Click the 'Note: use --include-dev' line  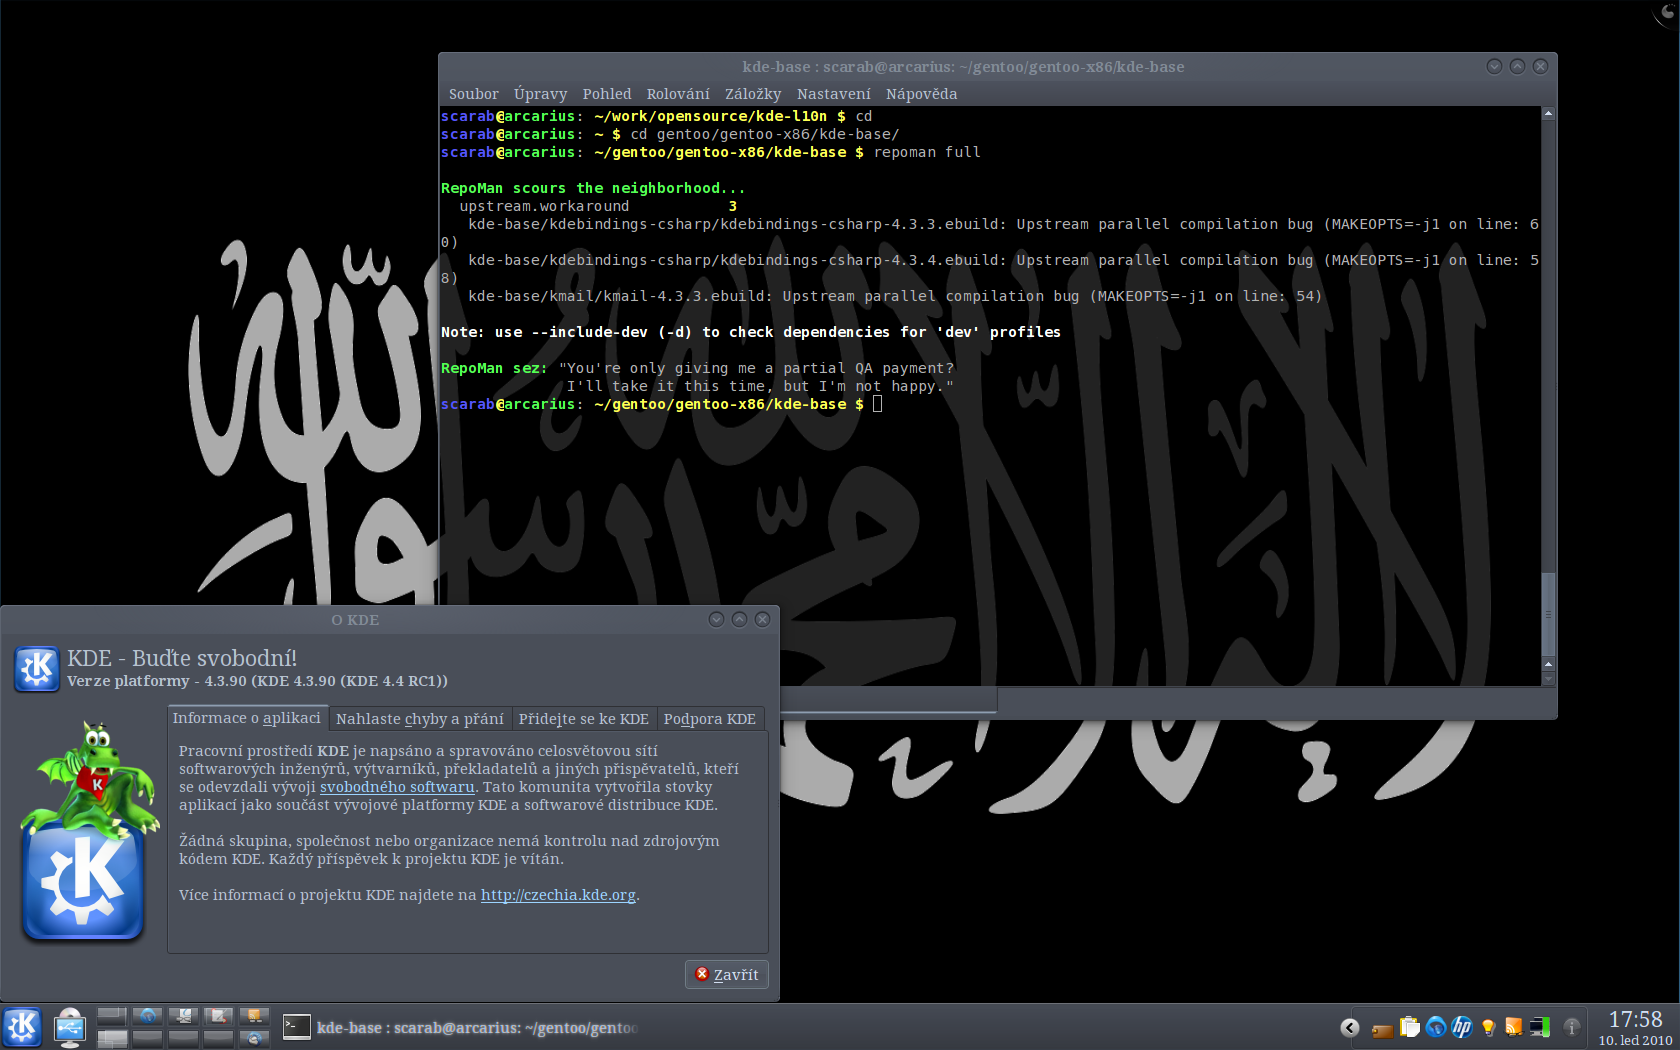751,332
